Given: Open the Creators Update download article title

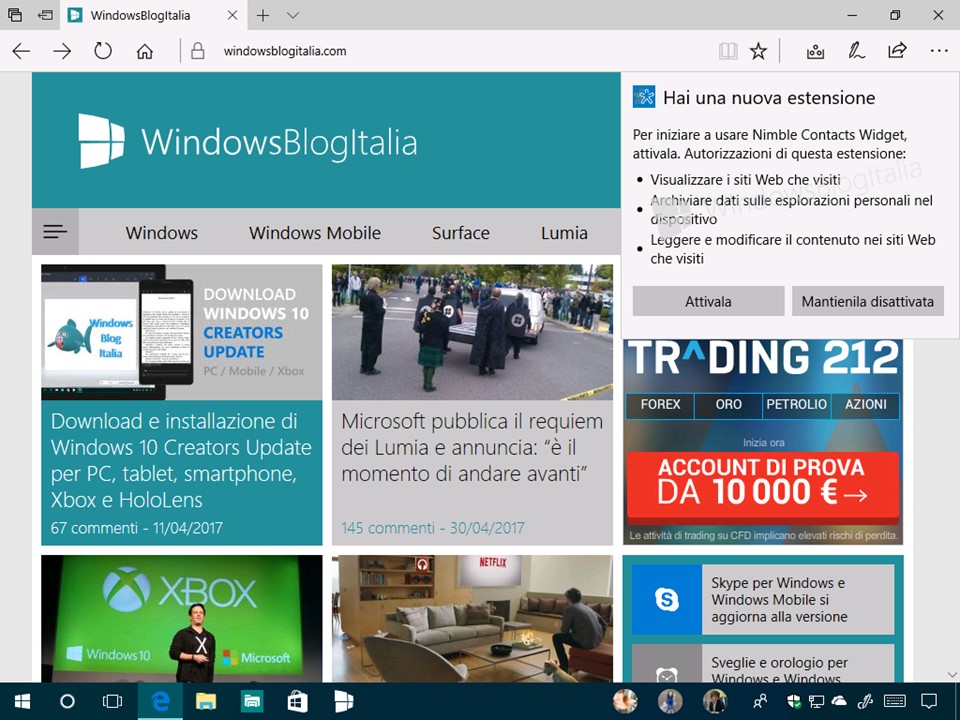Looking at the screenshot, I should pyautogui.click(x=181, y=460).
